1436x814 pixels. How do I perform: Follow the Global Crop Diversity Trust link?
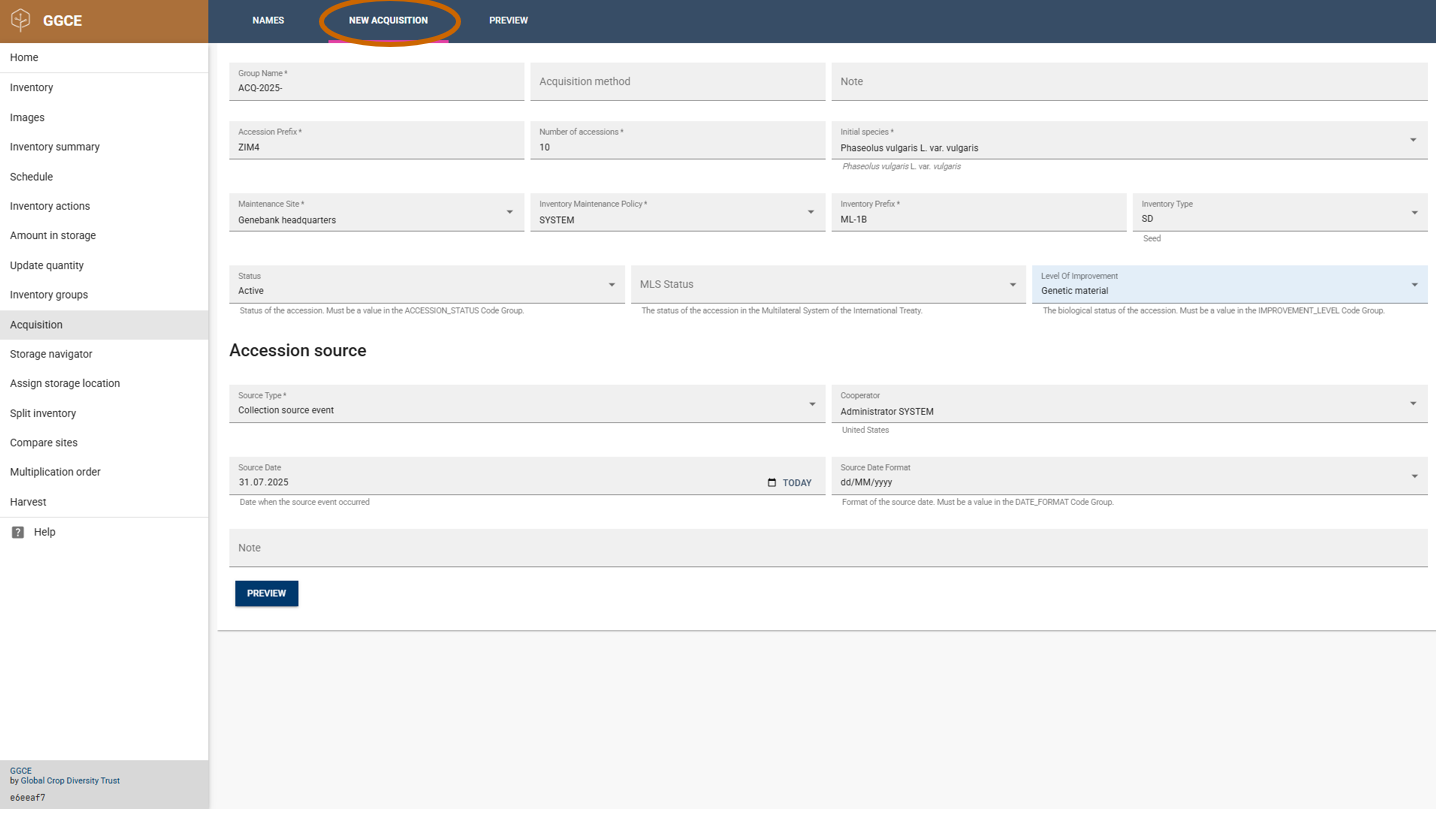coord(70,781)
